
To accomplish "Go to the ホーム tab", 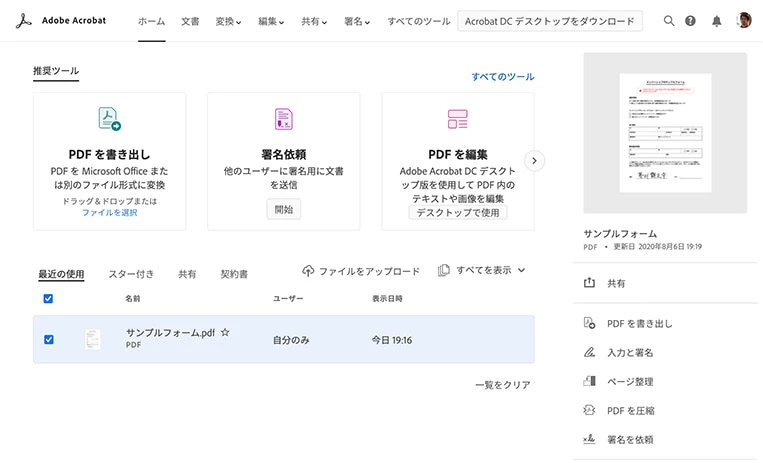I will [151, 21].
